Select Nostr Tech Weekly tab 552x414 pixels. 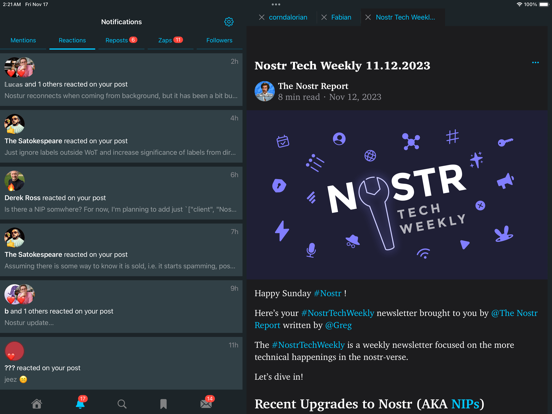click(x=405, y=17)
